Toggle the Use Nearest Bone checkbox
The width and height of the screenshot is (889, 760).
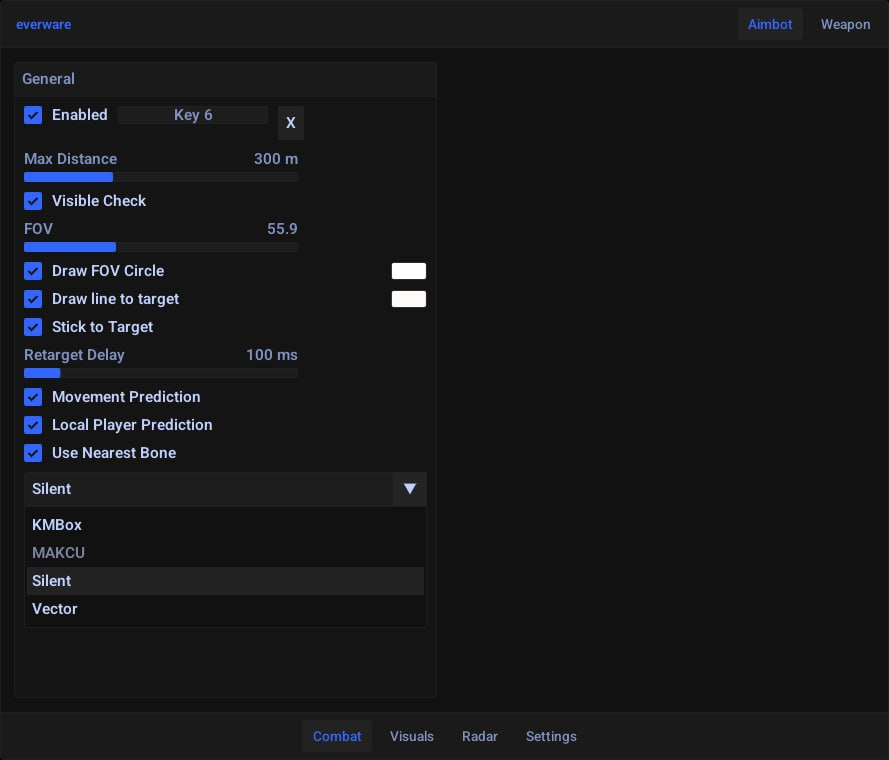33,453
